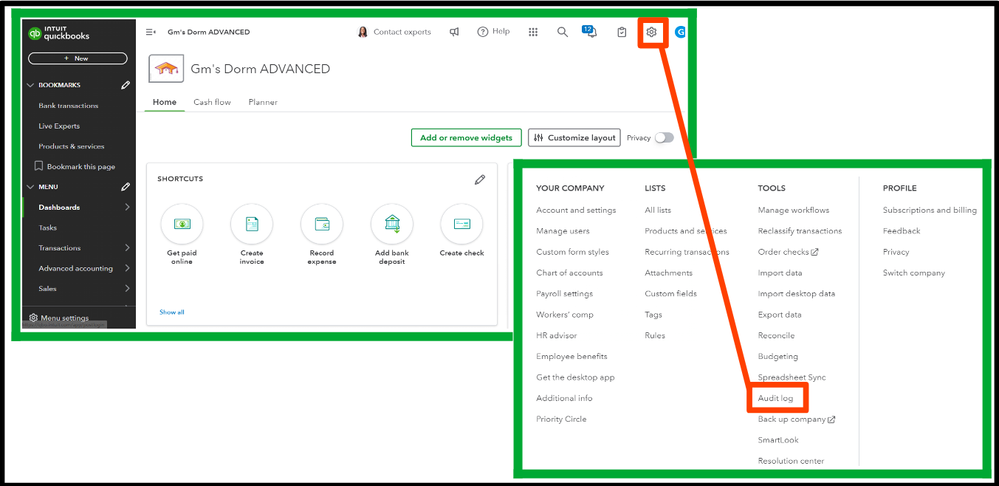Open Bank transactions bookmark
This screenshot has width=999, height=486.
tap(68, 106)
